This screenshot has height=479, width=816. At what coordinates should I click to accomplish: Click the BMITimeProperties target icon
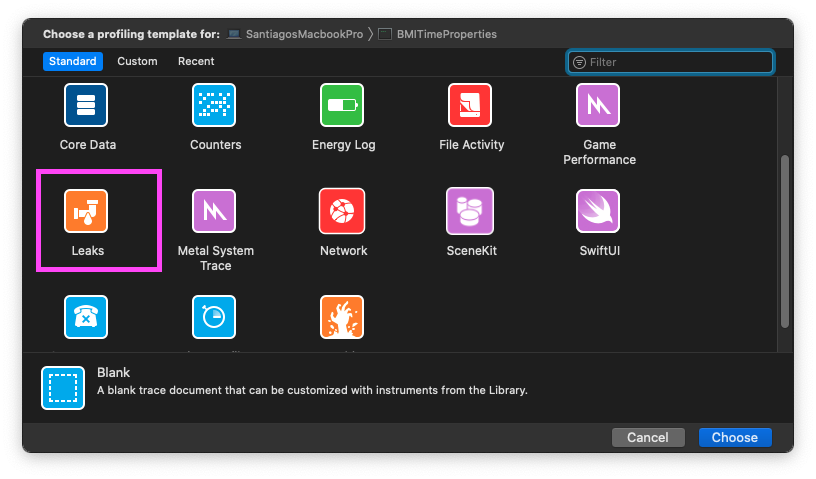[385, 34]
